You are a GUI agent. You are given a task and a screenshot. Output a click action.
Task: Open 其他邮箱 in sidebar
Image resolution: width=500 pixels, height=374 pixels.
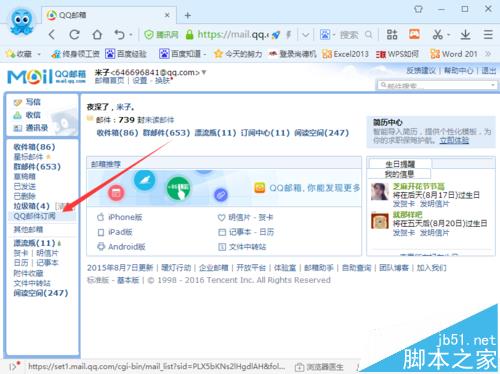click(x=28, y=230)
